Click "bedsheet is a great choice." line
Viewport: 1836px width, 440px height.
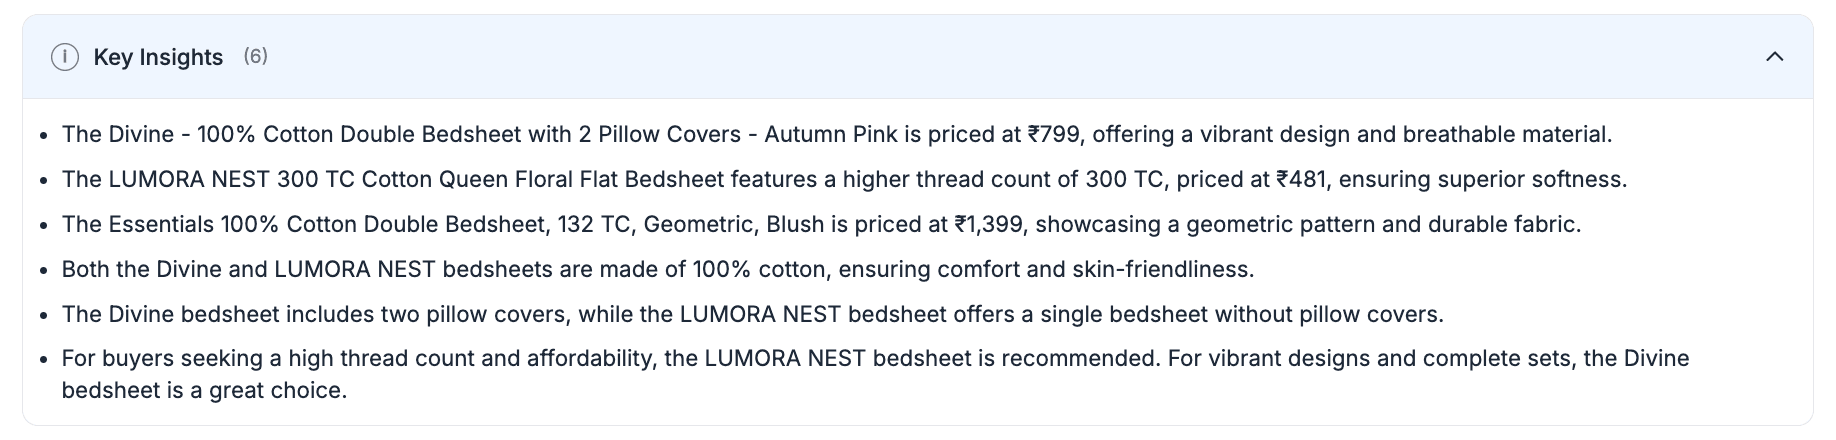(204, 390)
